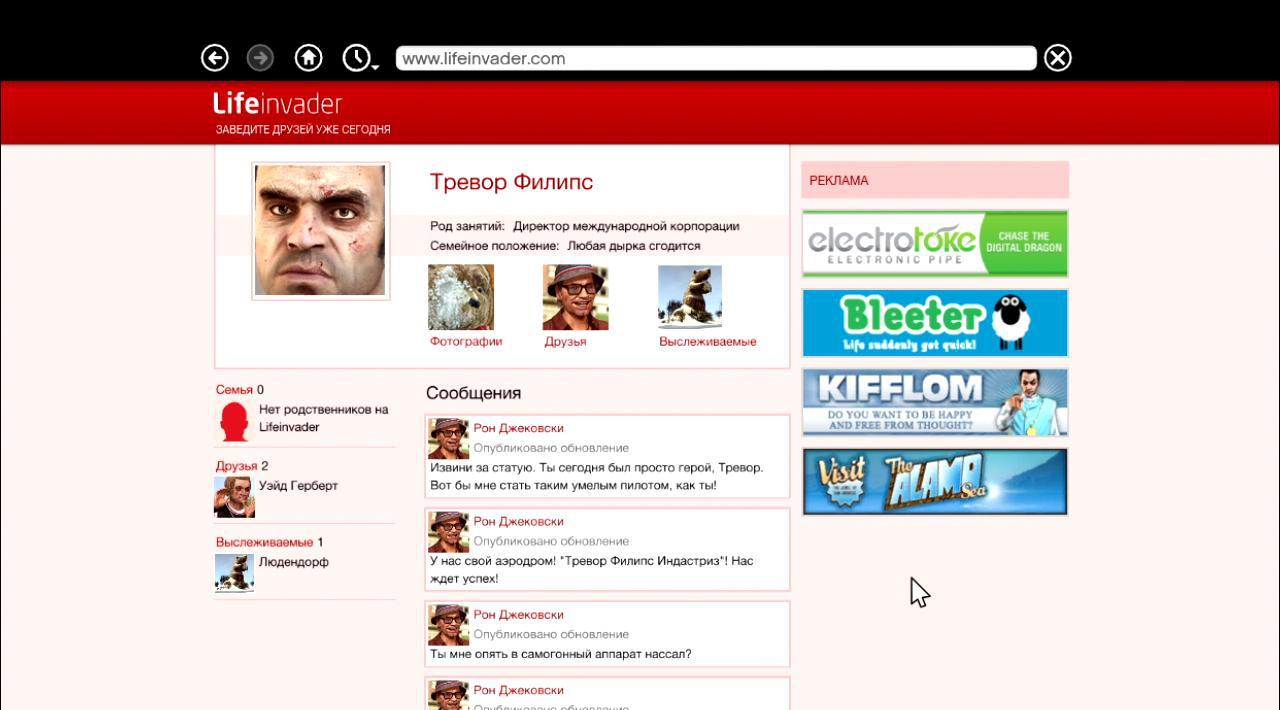Open the Людендорф avatar icon
This screenshot has width=1280, height=710.
[234, 573]
